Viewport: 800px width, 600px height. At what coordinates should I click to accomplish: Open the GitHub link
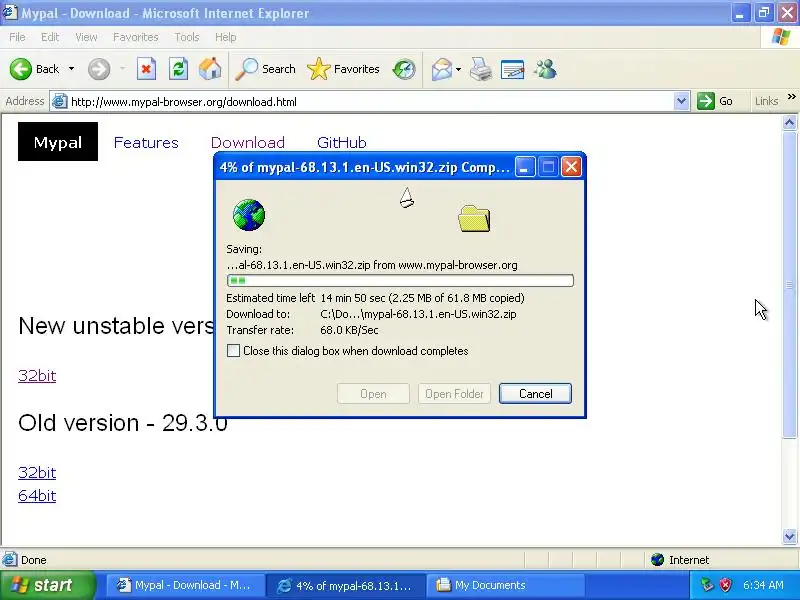coord(341,142)
